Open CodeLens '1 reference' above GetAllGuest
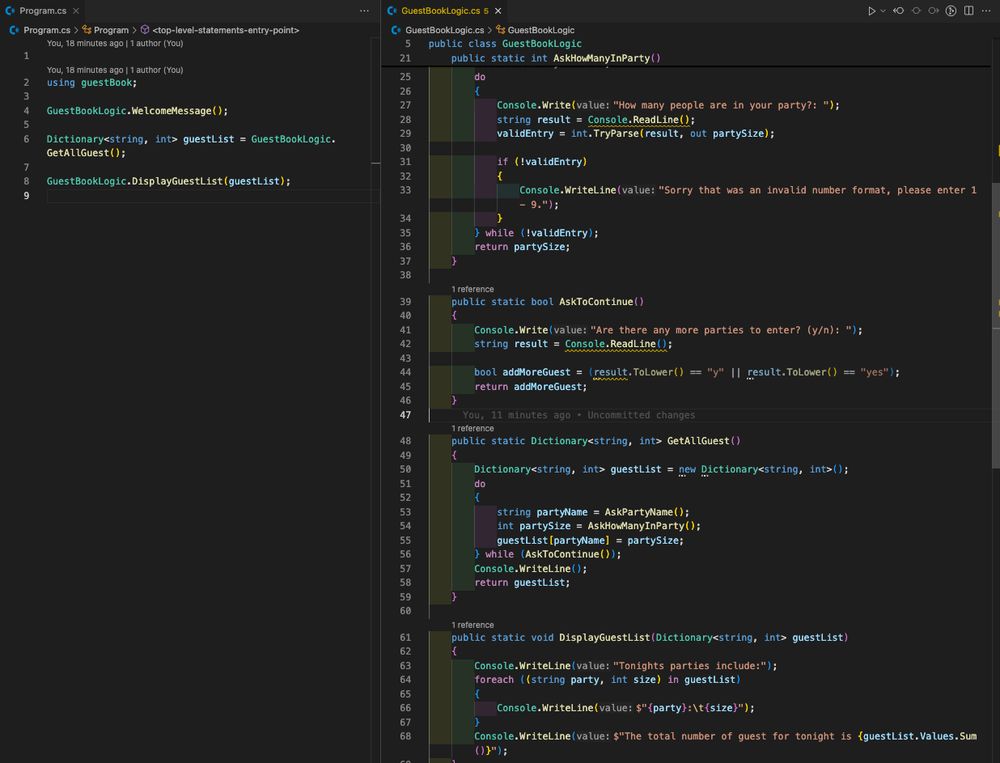Image resolution: width=1000 pixels, height=763 pixels. 473,428
